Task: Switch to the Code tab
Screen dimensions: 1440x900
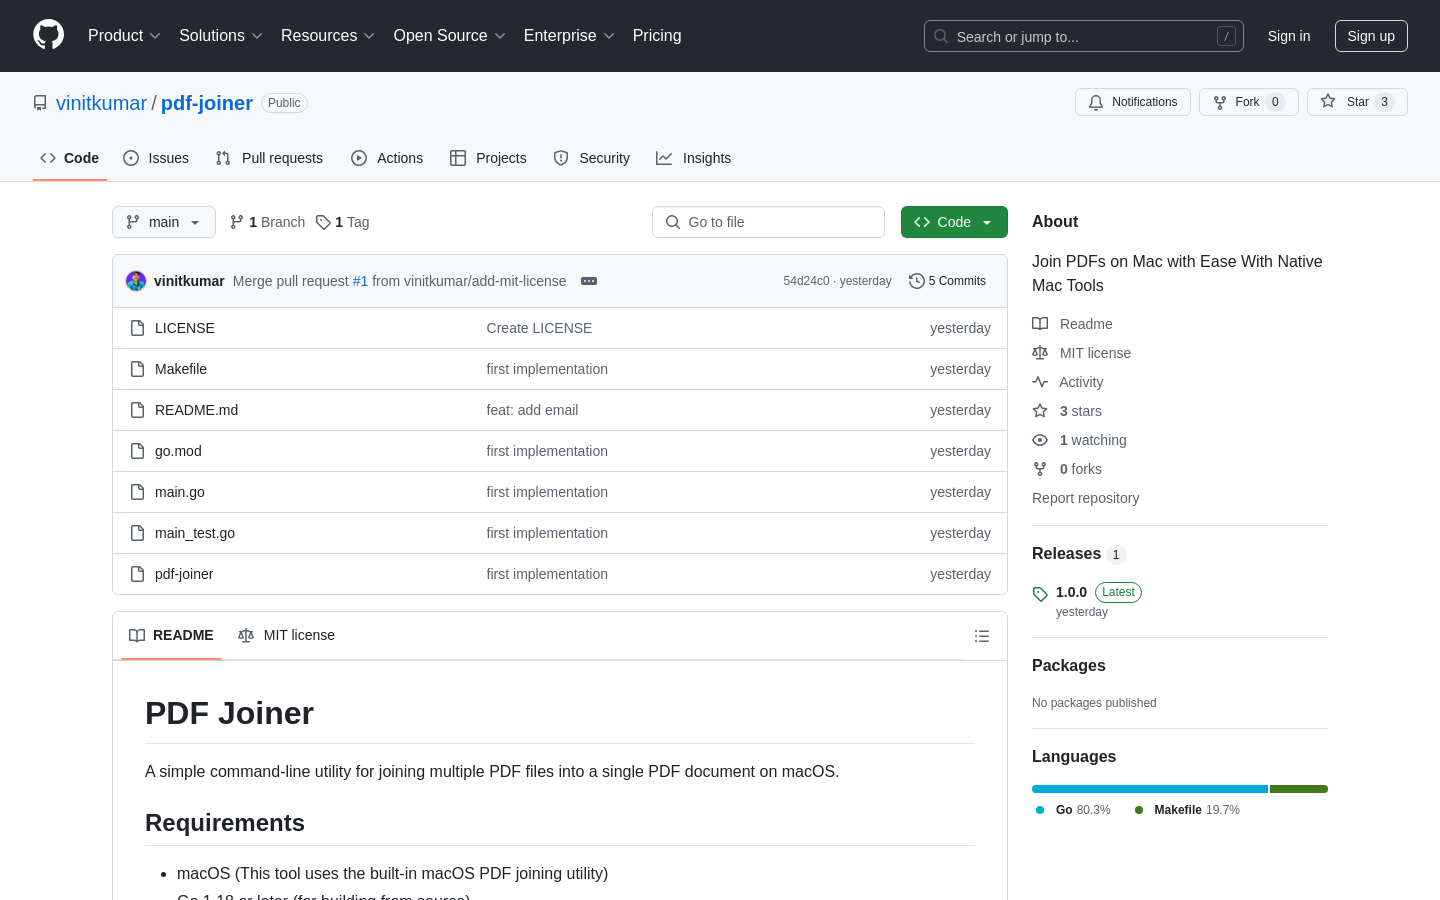Action: click(x=70, y=158)
